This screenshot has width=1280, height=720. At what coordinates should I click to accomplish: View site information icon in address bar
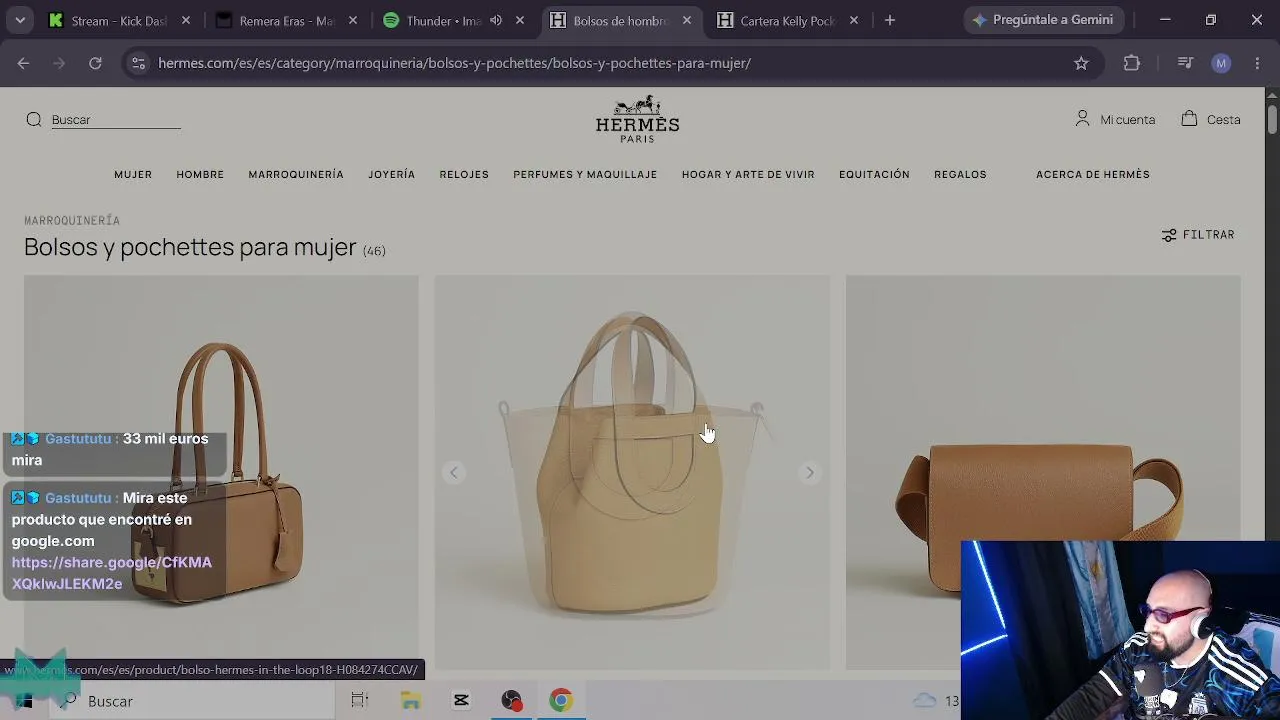pos(138,63)
